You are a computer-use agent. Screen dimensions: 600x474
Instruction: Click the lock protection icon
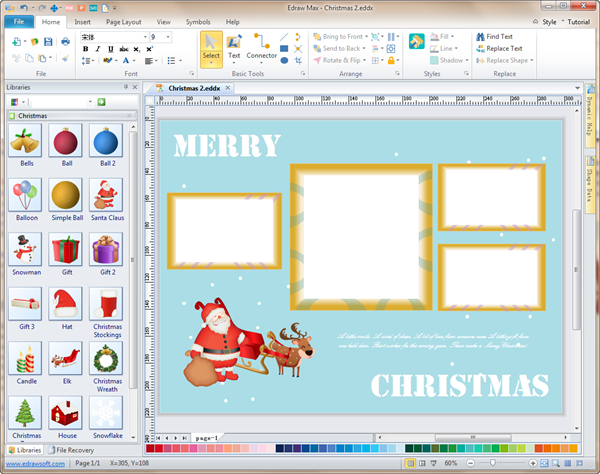[x=391, y=60]
